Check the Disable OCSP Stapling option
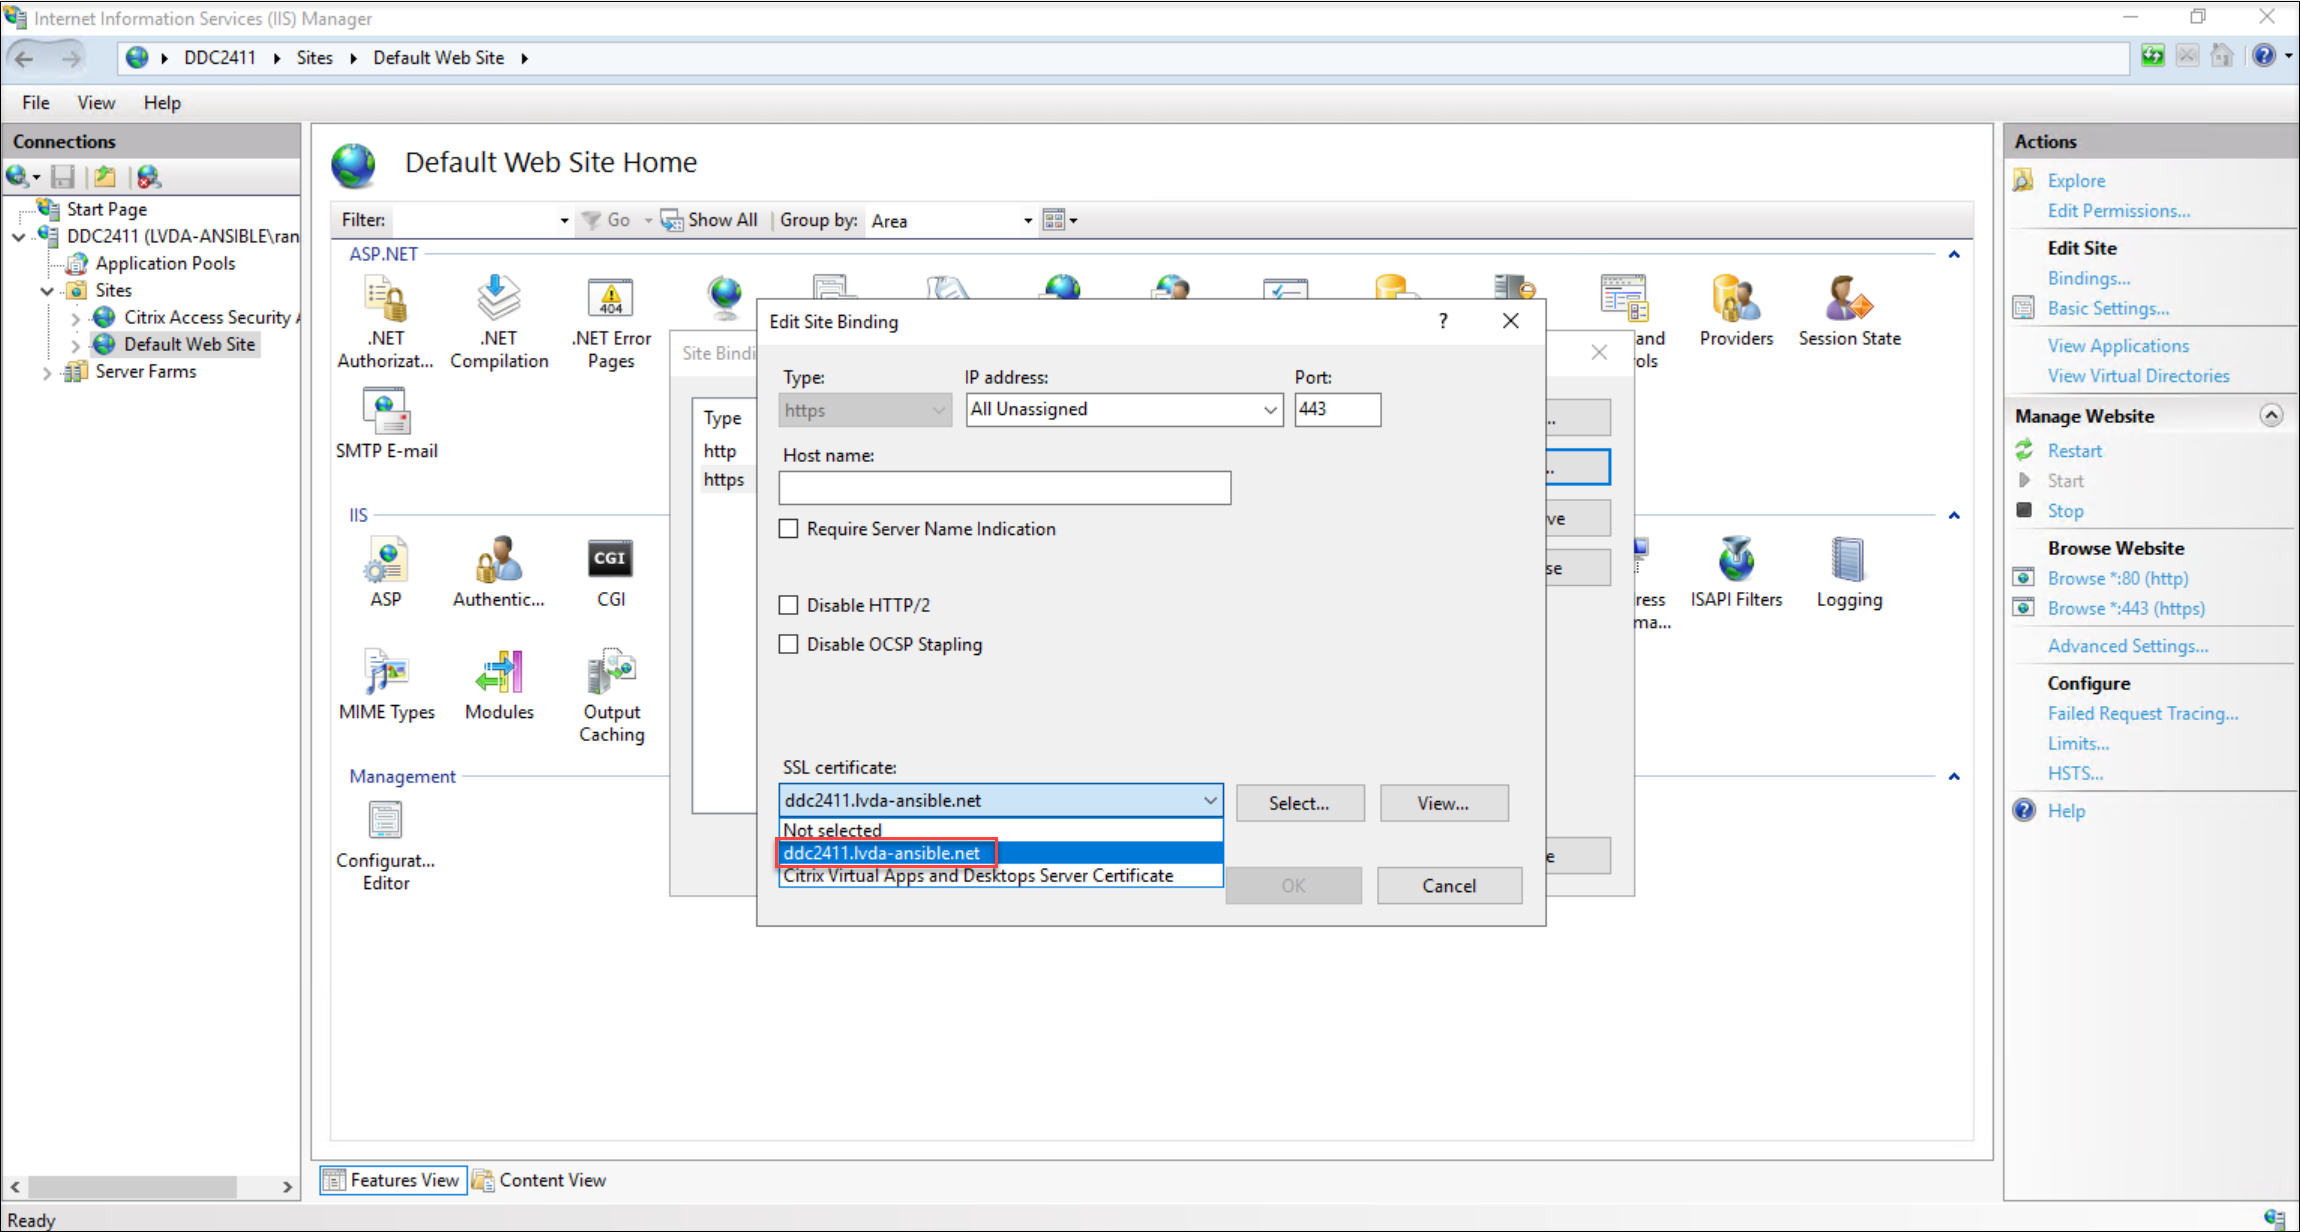This screenshot has height=1232, width=2300. click(788, 644)
